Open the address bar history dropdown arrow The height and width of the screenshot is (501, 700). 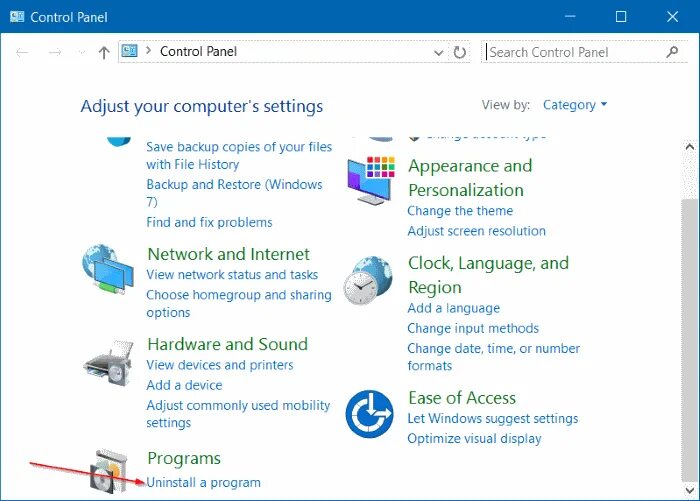(x=438, y=53)
